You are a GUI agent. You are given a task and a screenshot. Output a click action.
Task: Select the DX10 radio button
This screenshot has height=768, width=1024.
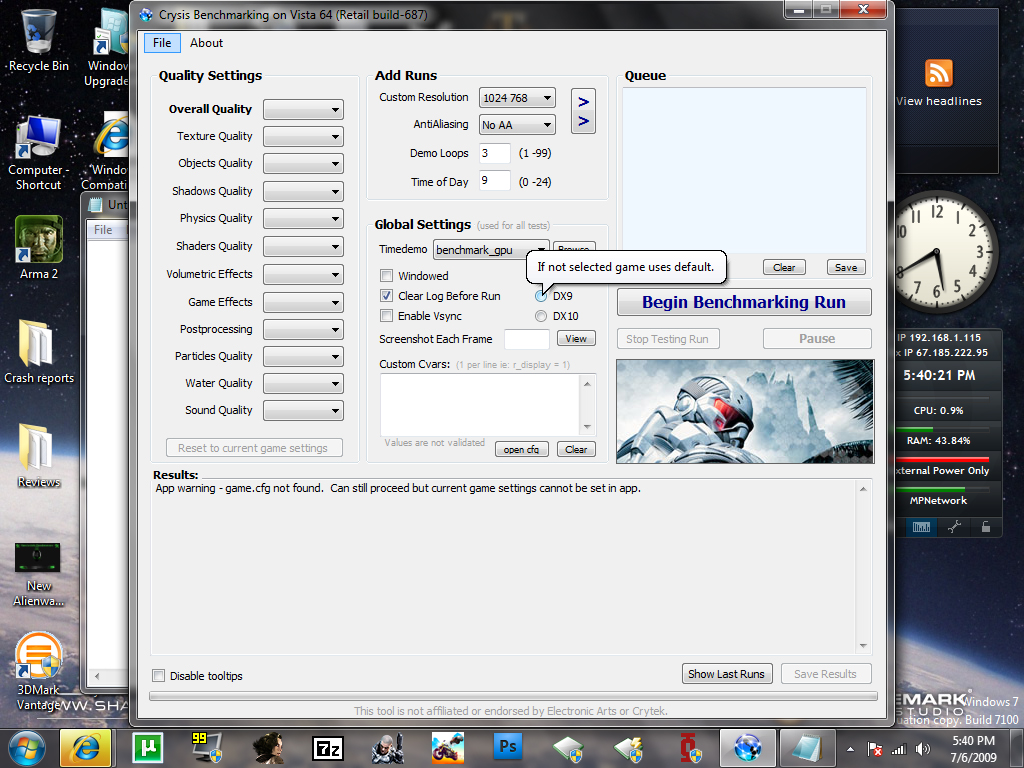point(541,316)
